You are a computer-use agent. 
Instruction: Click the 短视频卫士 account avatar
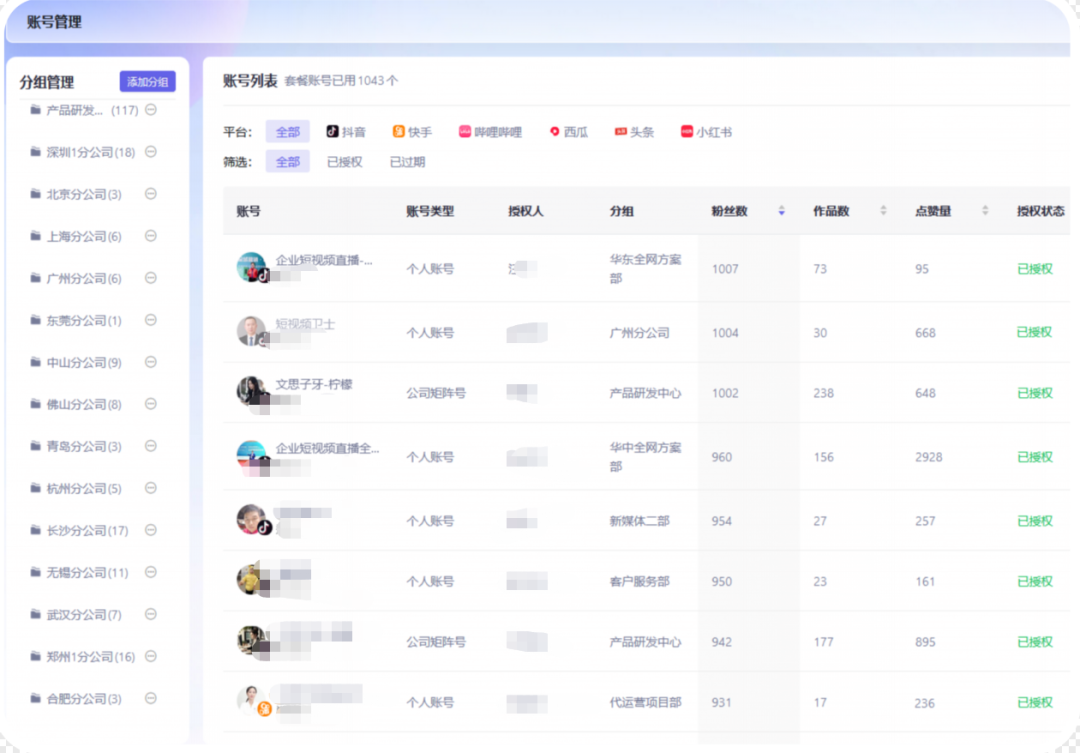click(251, 330)
